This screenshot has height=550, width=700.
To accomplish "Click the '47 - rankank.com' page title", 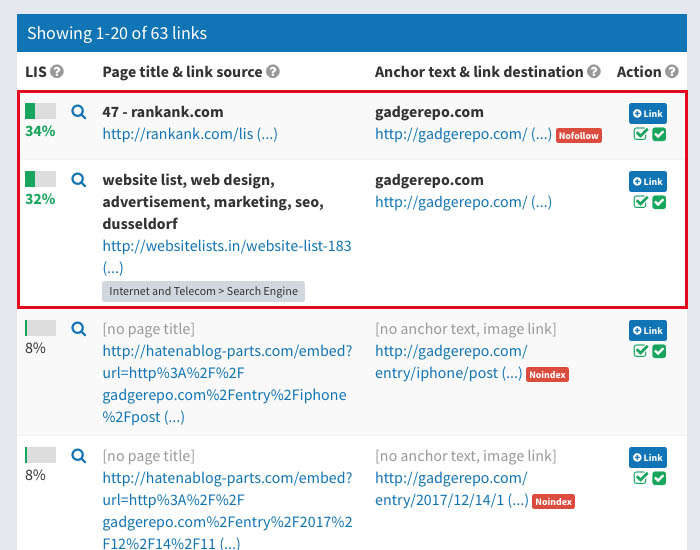I will [163, 112].
